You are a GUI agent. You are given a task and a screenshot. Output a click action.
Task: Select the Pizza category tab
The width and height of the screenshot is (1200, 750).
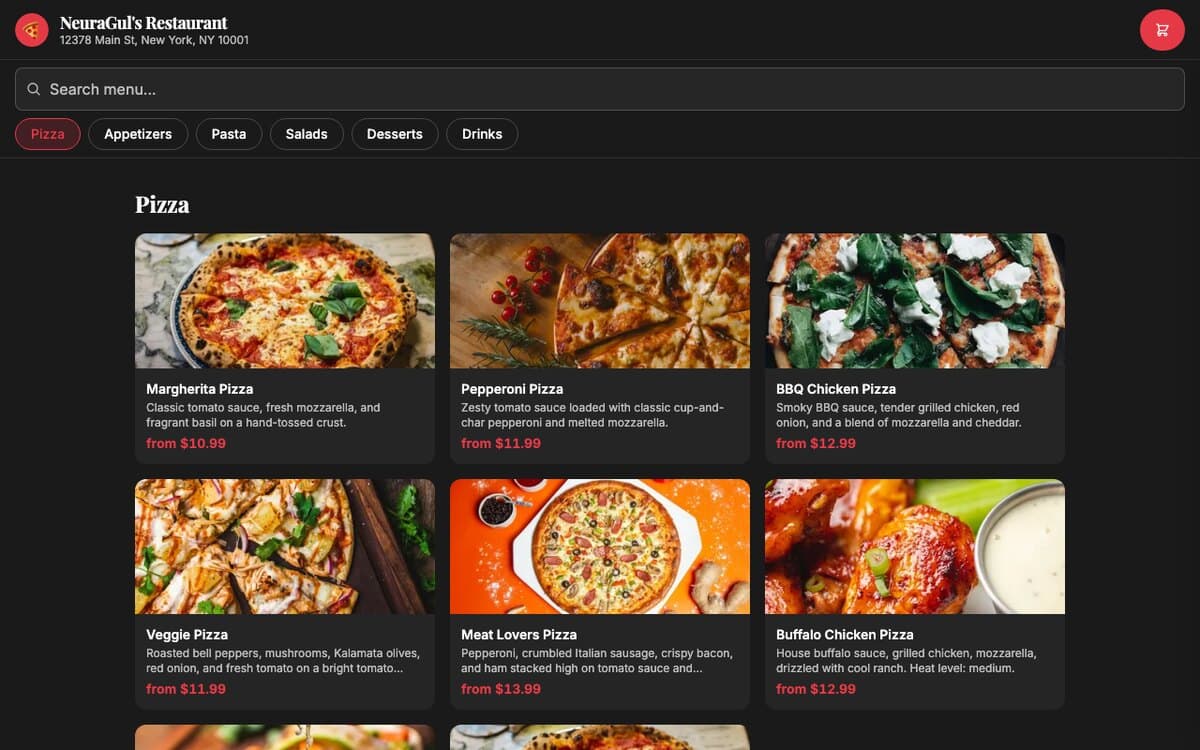coord(48,134)
